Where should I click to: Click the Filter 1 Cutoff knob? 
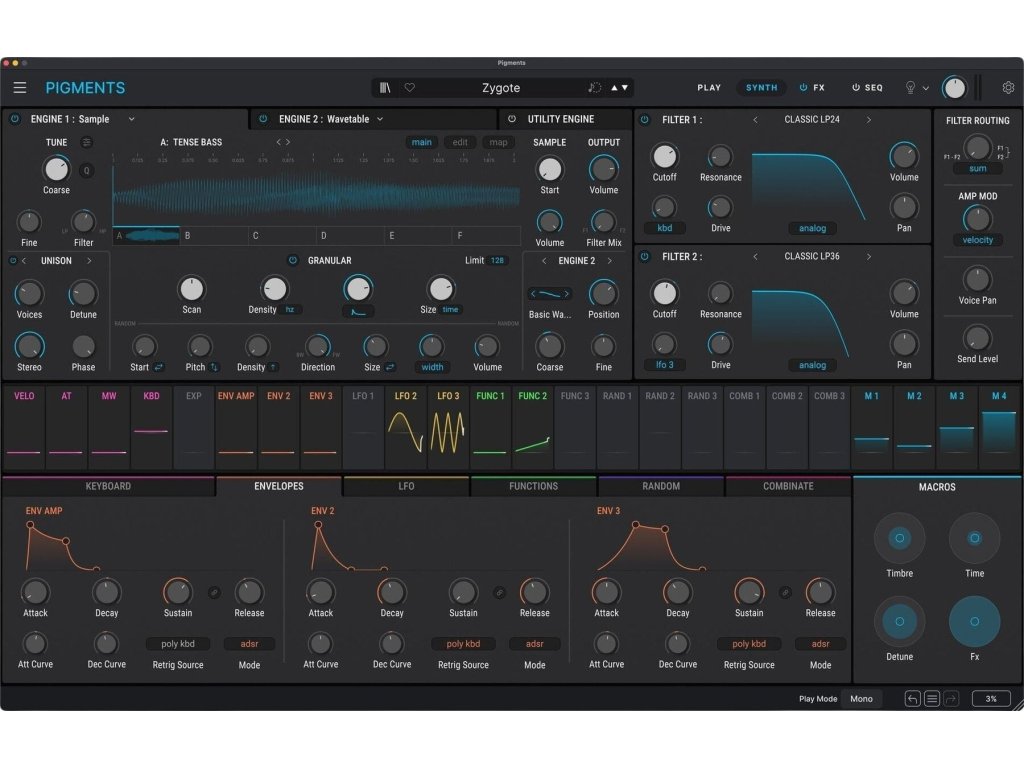[664, 156]
